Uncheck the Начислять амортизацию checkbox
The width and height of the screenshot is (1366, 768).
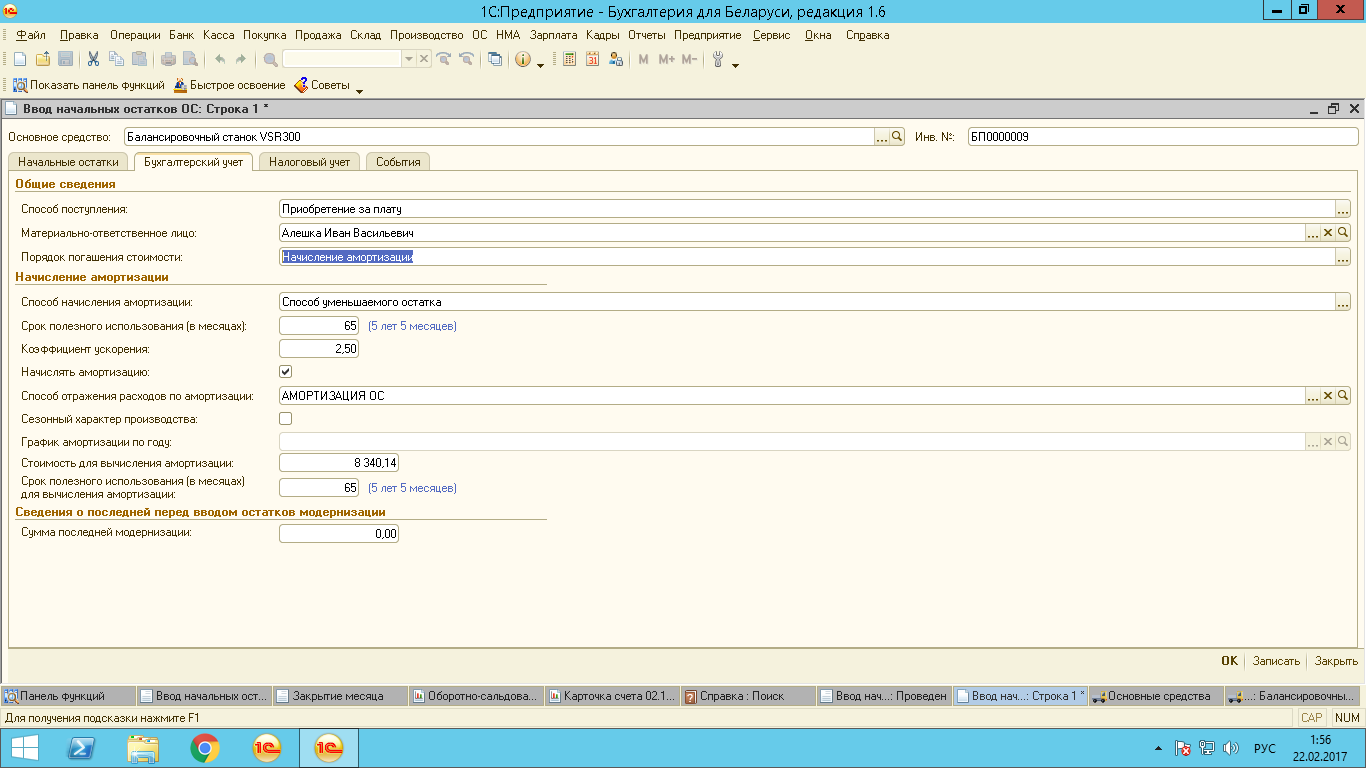coord(286,372)
